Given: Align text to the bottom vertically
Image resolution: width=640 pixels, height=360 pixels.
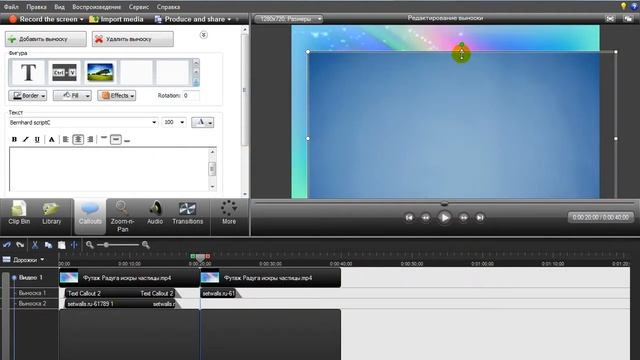Looking at the screenshot, I should (x=127, y=140).
